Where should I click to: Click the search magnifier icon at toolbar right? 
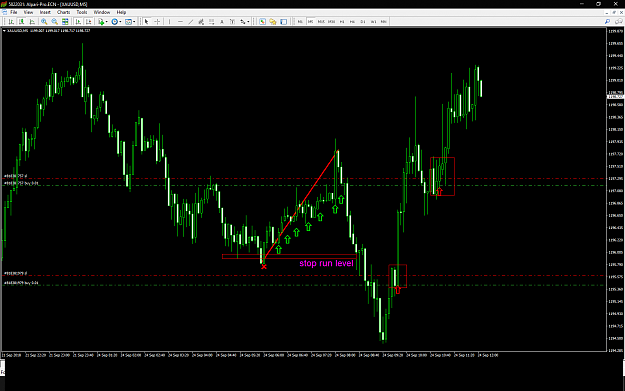[607, 22]
